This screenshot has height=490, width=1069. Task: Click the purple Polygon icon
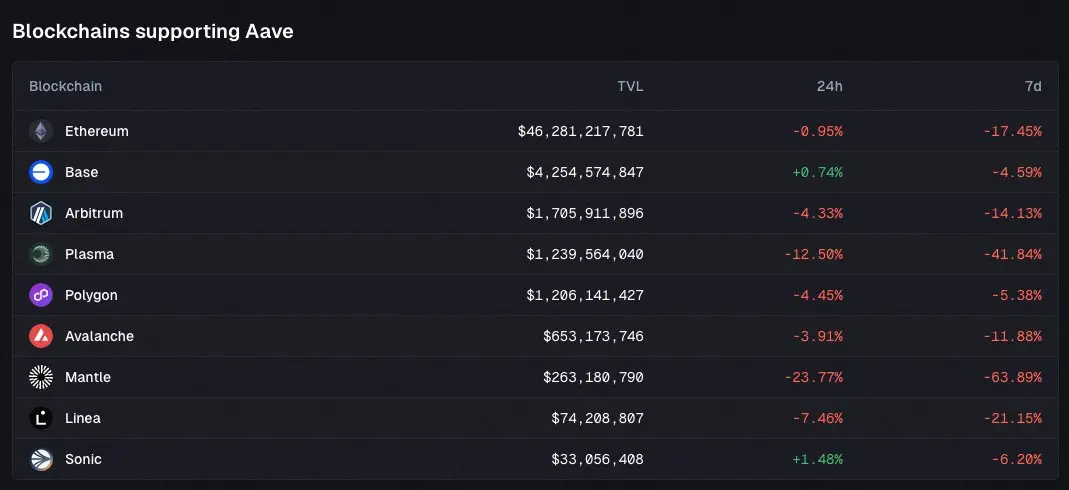tap(41, 295)
